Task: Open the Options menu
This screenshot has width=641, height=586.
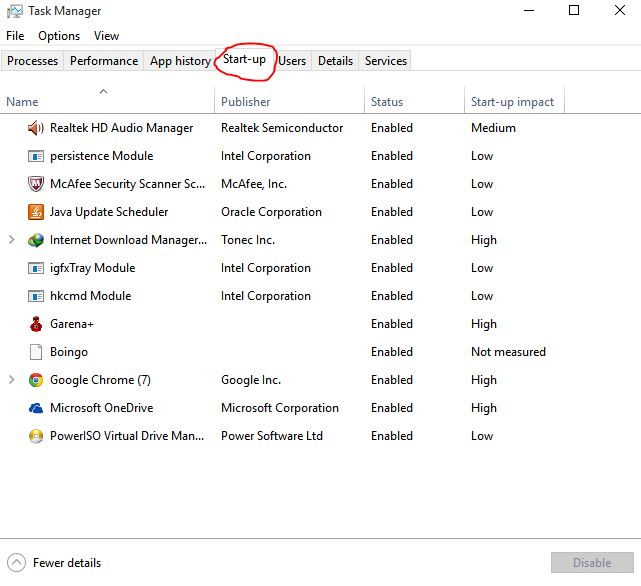Action: 59,36
